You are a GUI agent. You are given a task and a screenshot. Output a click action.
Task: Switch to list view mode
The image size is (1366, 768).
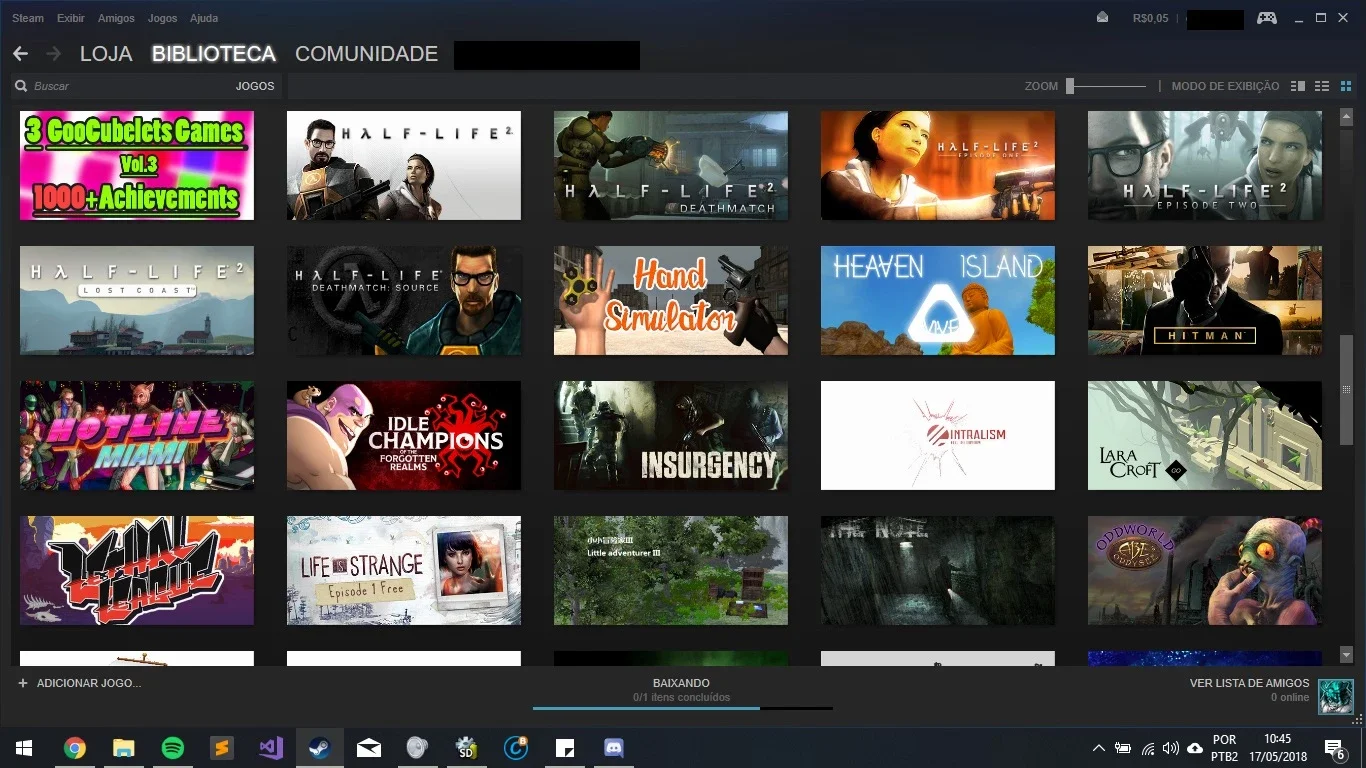[1322, 86]
